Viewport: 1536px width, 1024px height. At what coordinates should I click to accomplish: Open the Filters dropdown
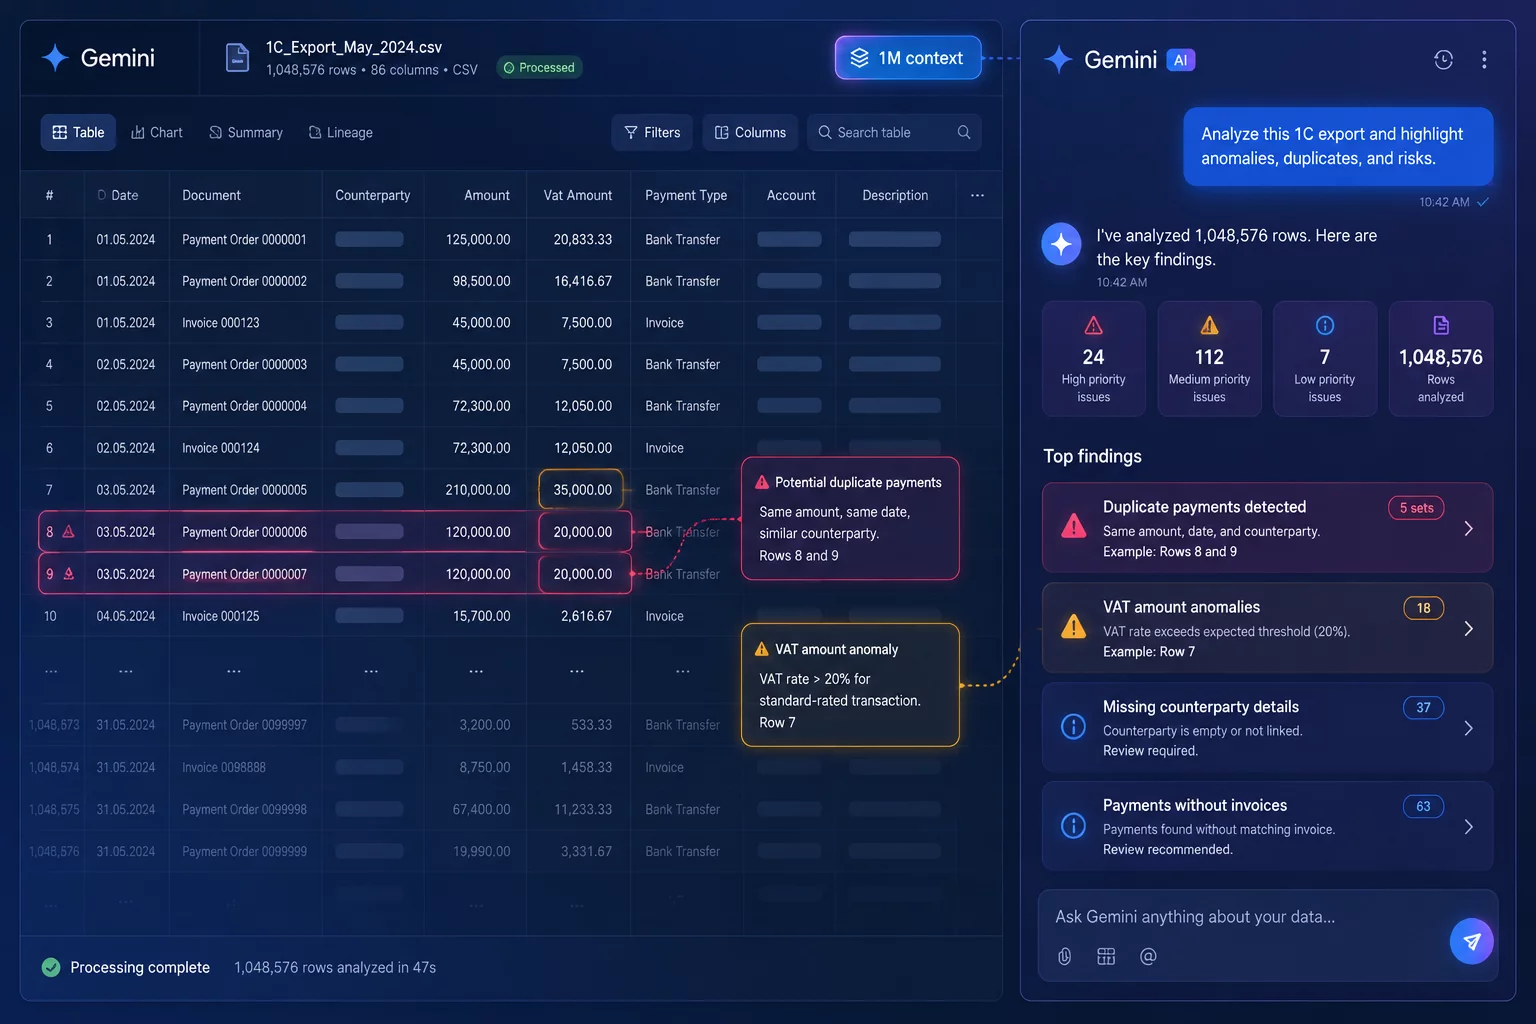652,132
